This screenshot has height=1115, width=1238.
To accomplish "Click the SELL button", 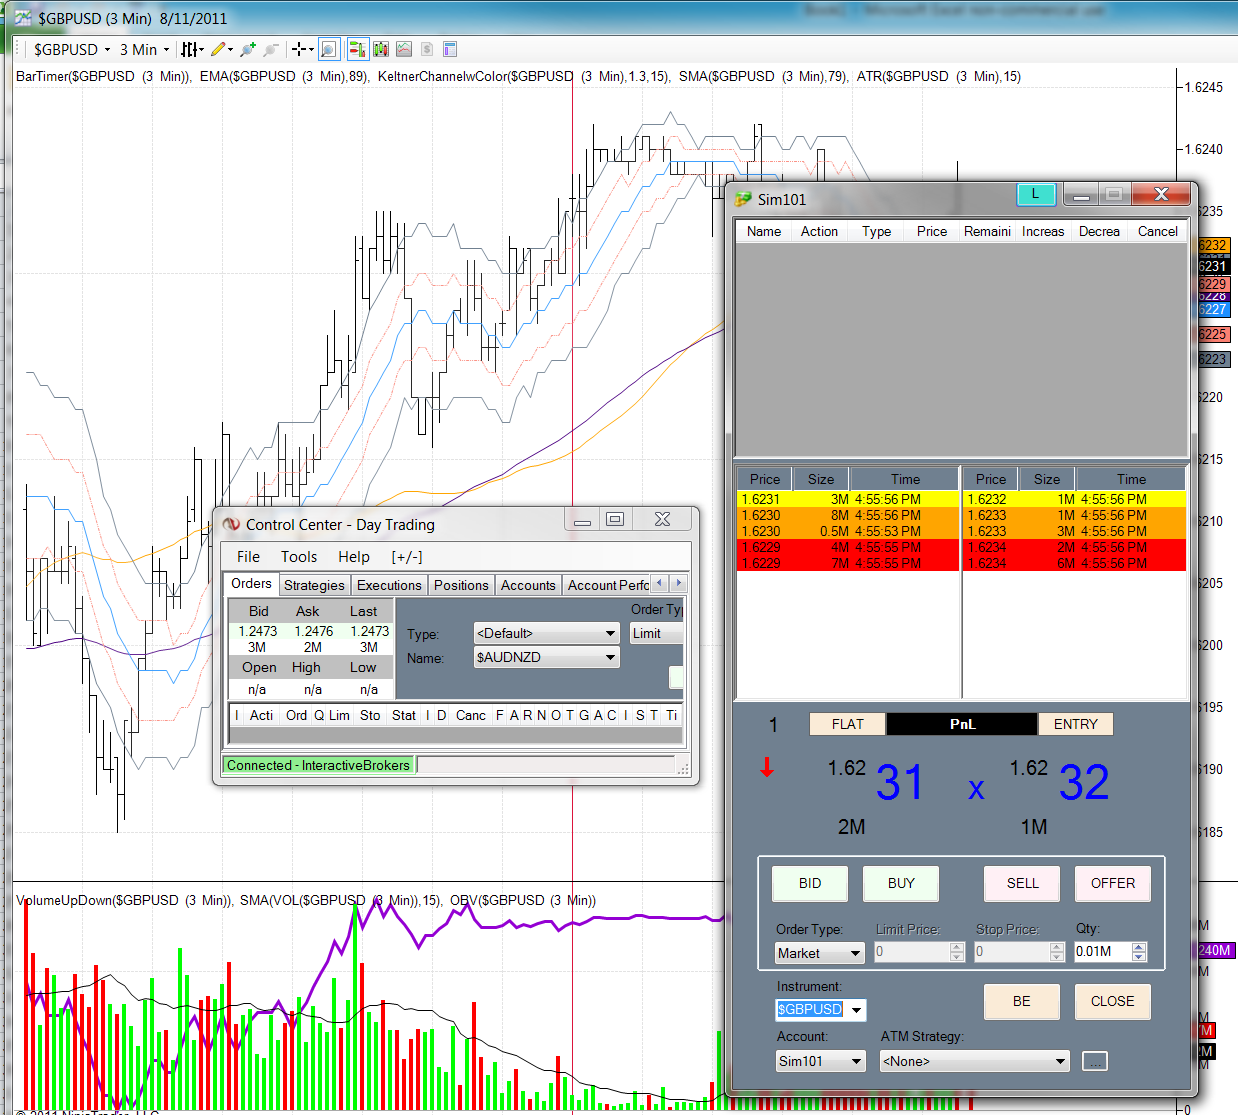I will (x=1022, y=883).
